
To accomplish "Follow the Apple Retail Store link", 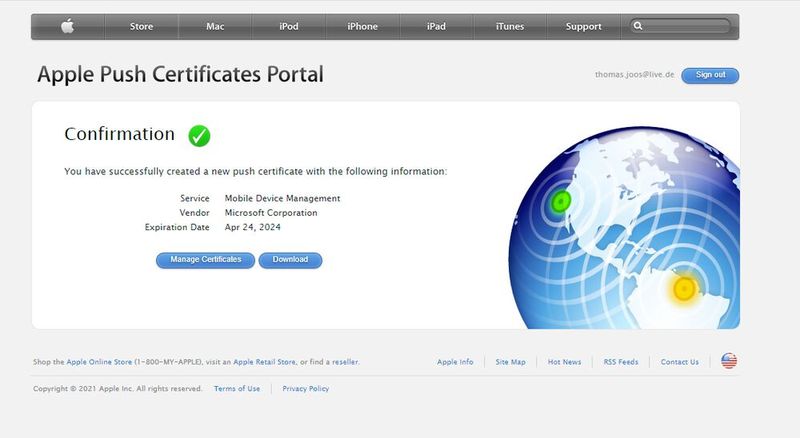I will click(x=264, y=362).
